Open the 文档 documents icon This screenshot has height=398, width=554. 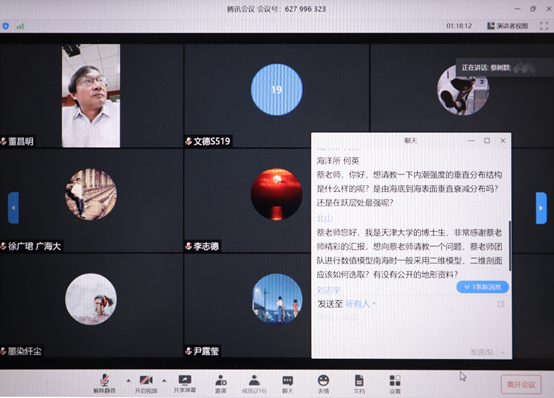[359, 384]
